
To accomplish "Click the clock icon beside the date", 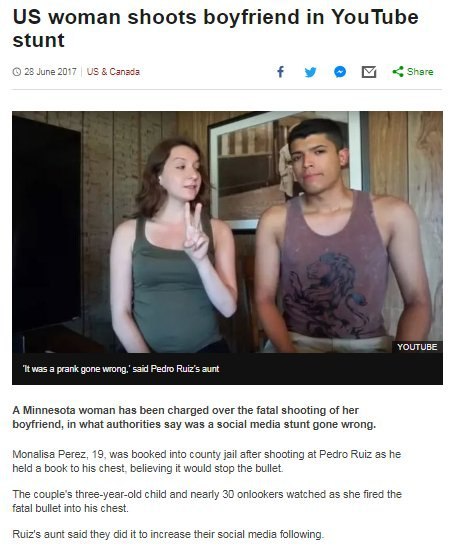I will 16,72.
